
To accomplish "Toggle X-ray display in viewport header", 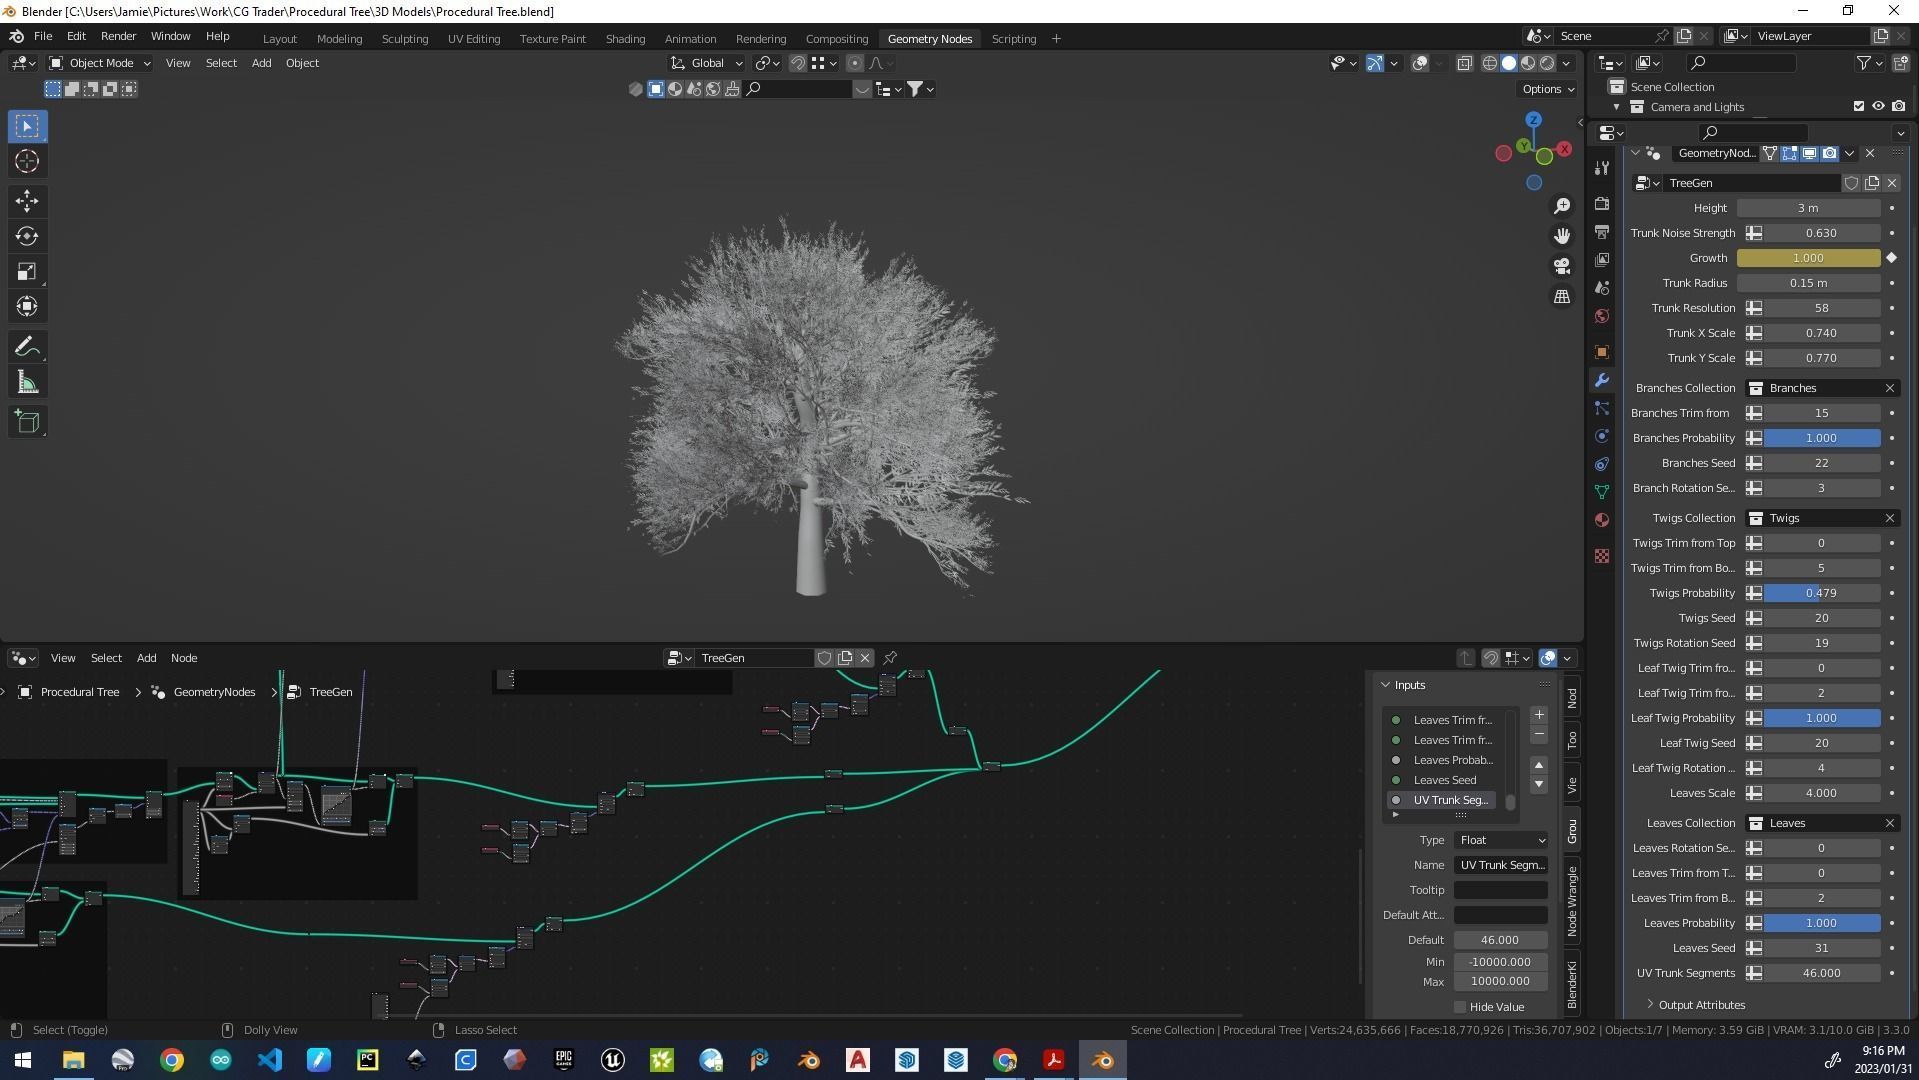I will point(1464,63).
